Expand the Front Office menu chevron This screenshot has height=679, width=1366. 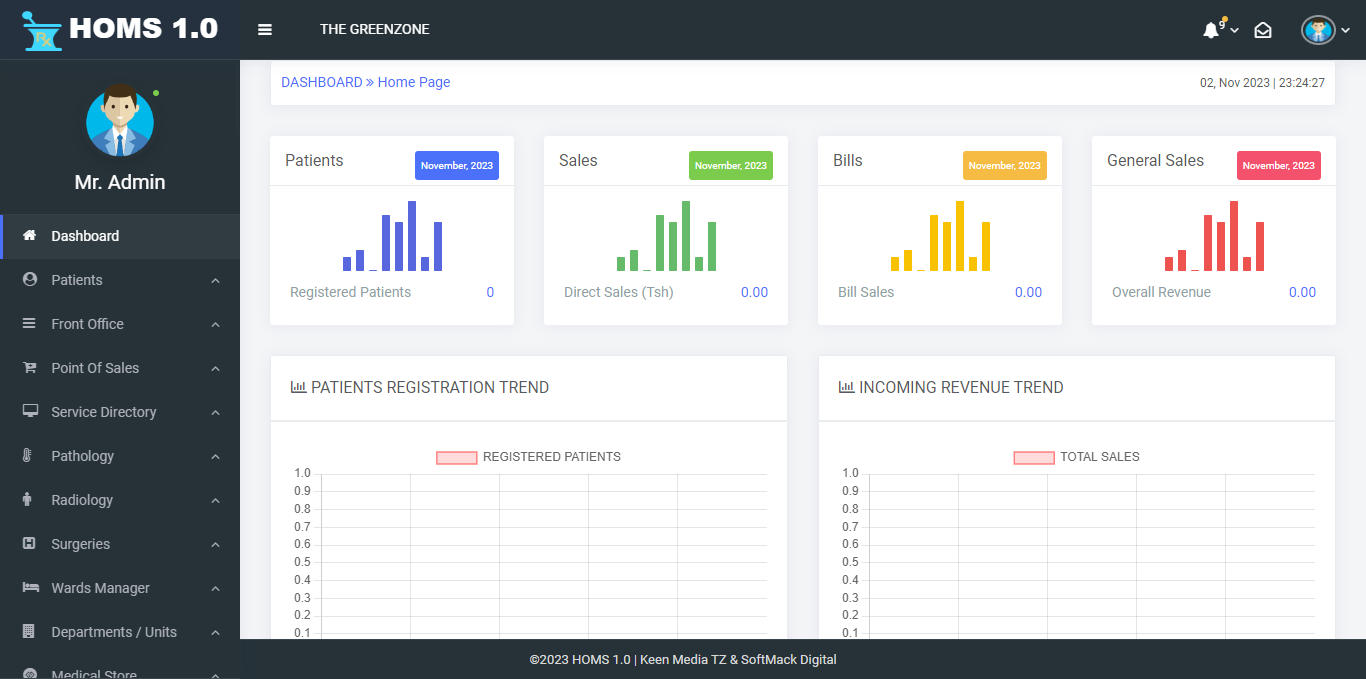[215, 325]
